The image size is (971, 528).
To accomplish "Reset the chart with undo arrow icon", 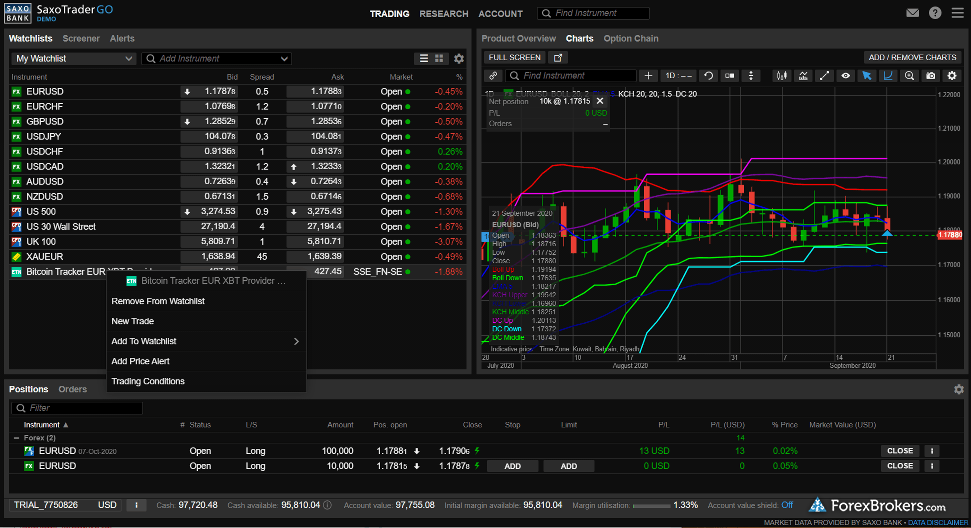I will coord(708,76).
